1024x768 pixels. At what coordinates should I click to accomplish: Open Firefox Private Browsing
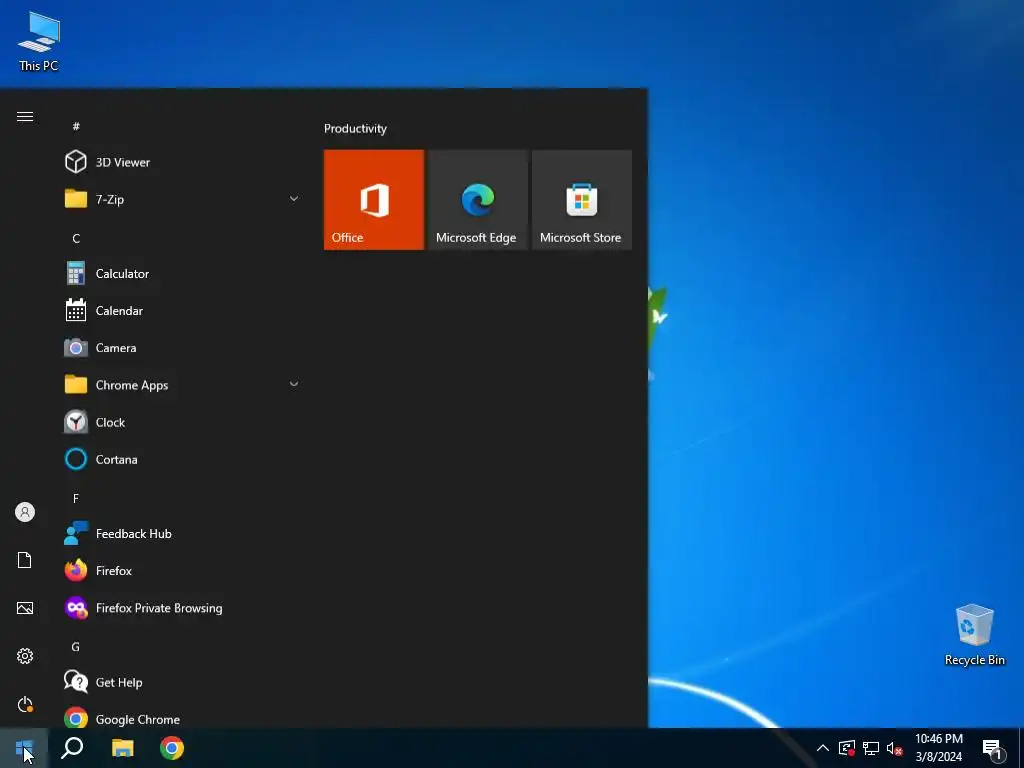click(180, 608)
